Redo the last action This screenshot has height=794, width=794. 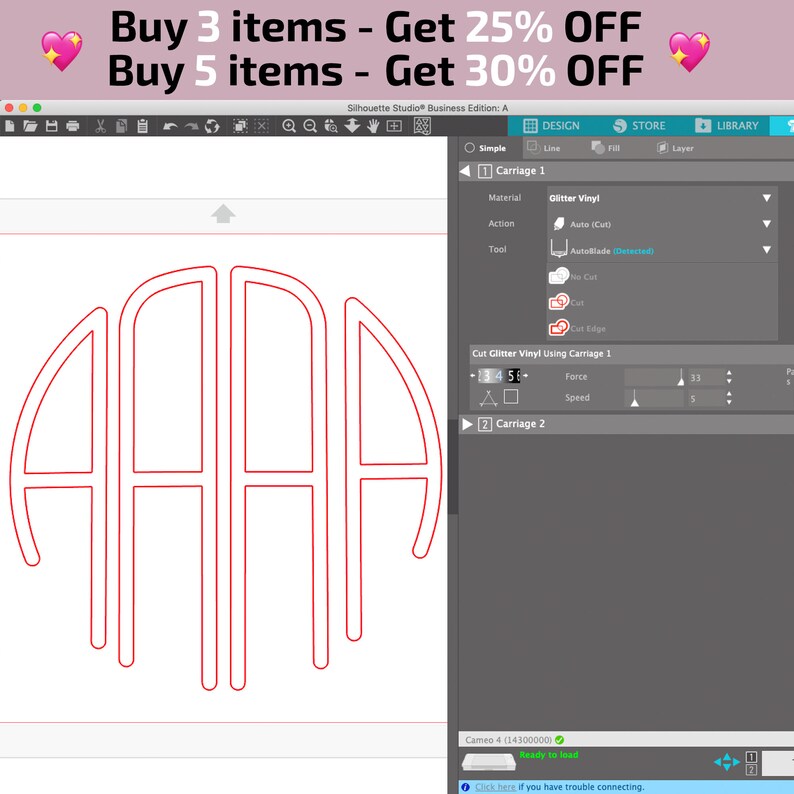point(191,126)
